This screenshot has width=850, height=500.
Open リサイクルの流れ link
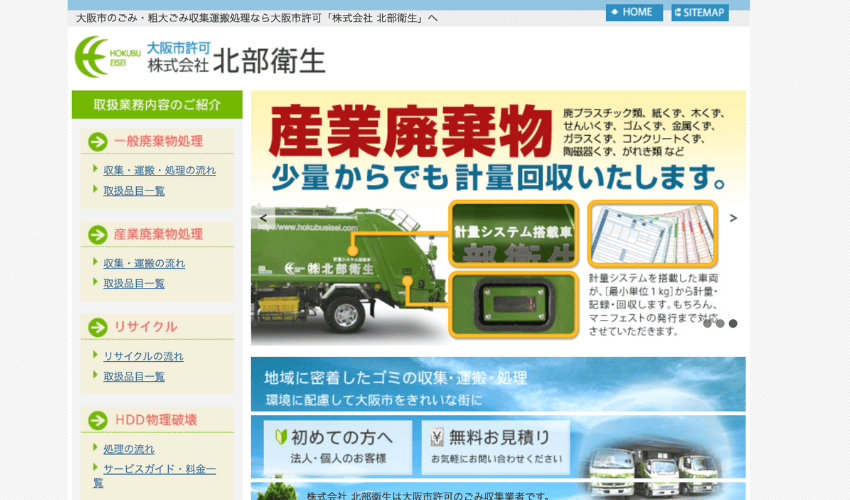(143, 356)
